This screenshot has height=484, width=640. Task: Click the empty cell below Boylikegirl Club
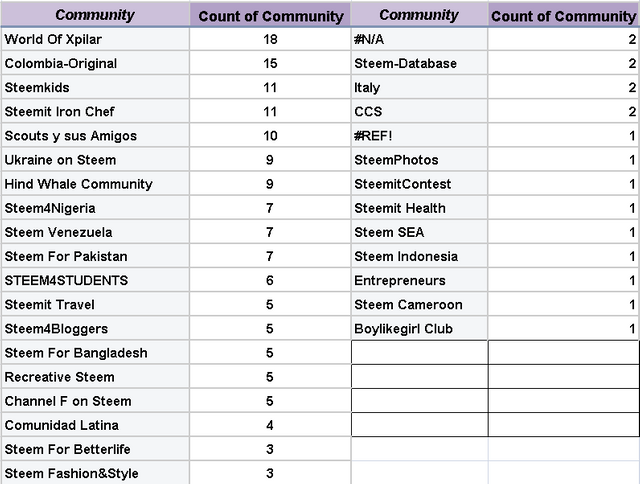[419, 352]
